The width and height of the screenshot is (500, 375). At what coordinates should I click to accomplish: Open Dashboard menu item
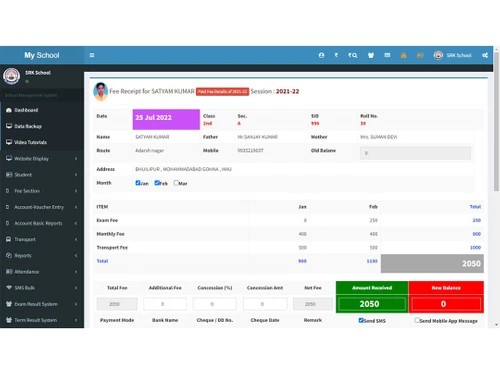click(42, 110)
